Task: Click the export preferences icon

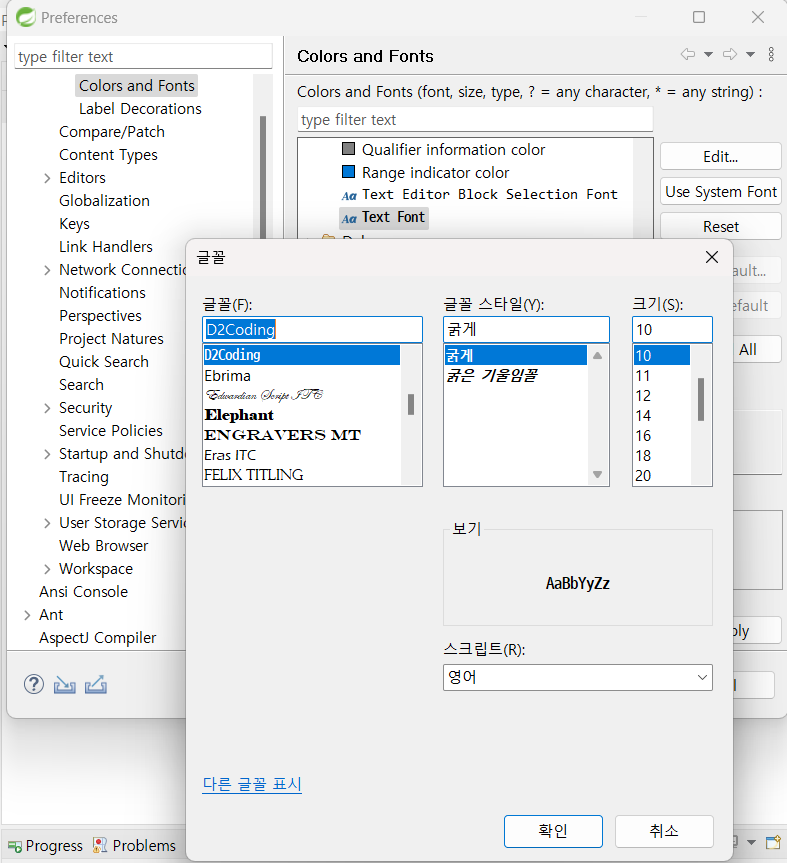Action: point(96,684)
